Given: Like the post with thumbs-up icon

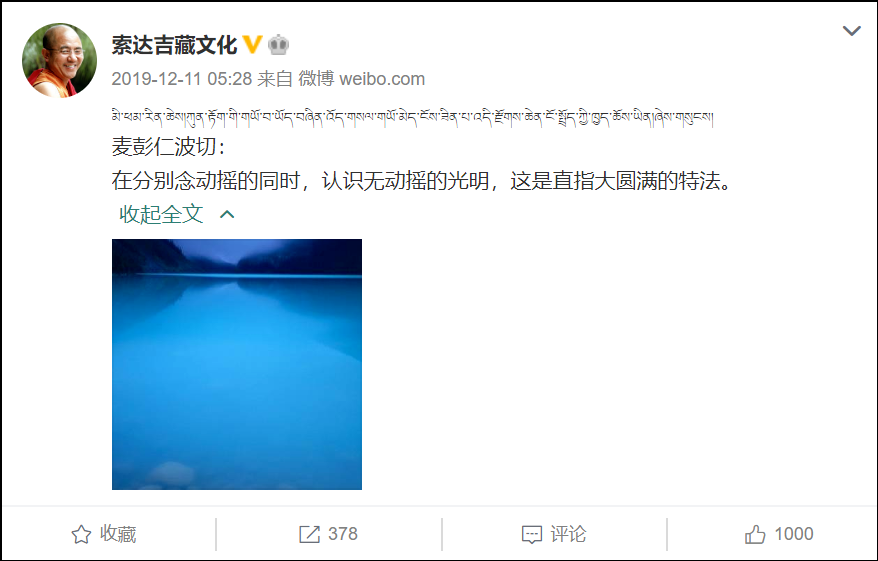Looking at the screenshot, I should (755, 534).
